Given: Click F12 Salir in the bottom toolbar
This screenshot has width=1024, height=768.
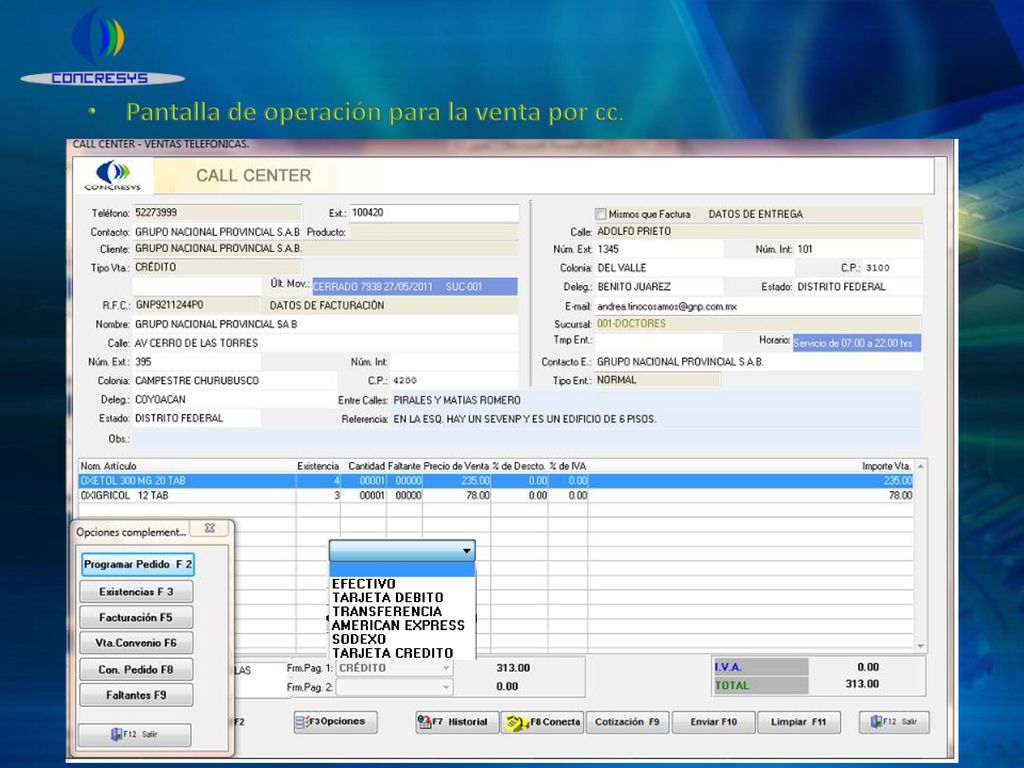Looking at the screenshot, I should click(x=894, y=722).
